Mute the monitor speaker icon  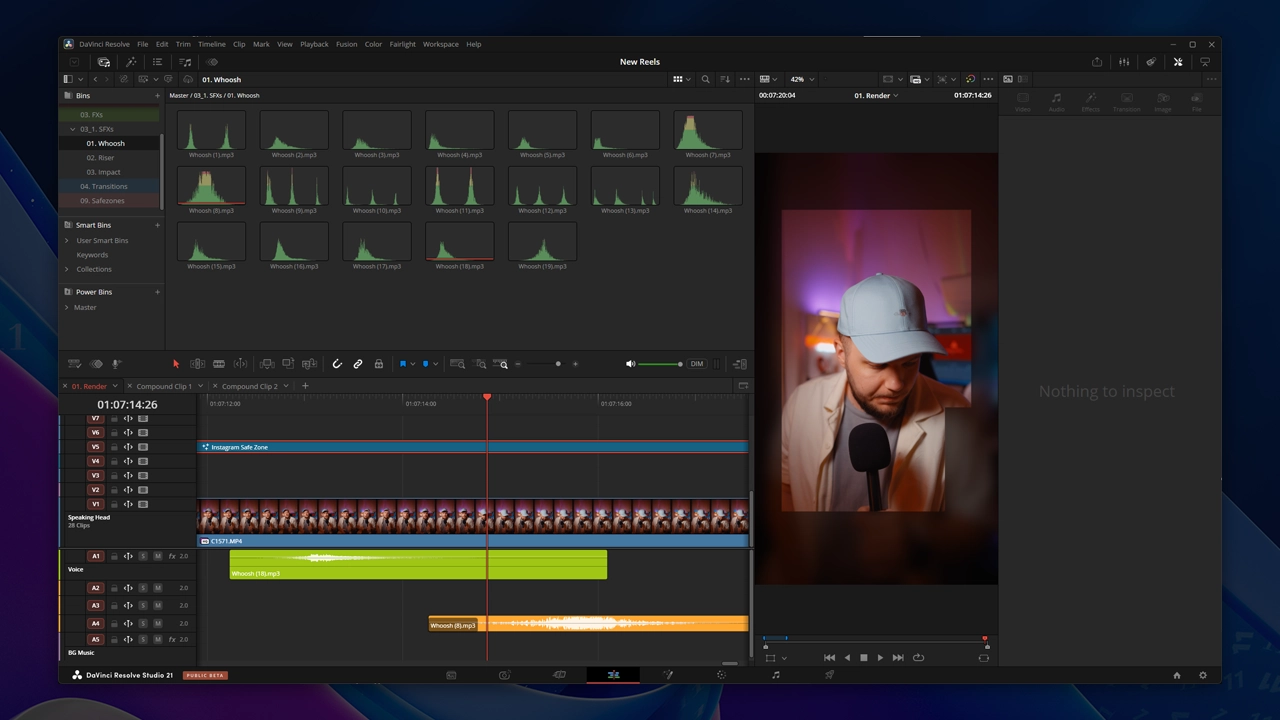630,364
